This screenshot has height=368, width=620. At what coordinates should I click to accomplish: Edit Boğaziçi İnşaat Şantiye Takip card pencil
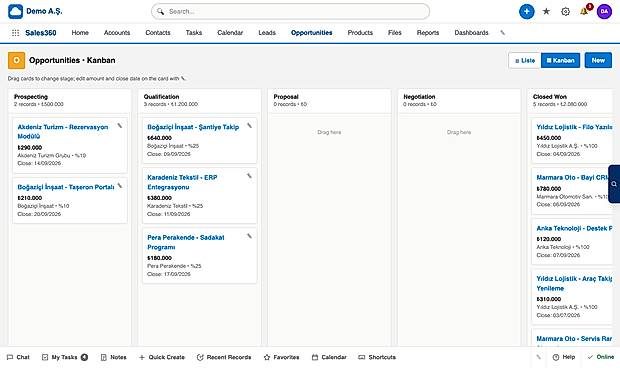250,126
